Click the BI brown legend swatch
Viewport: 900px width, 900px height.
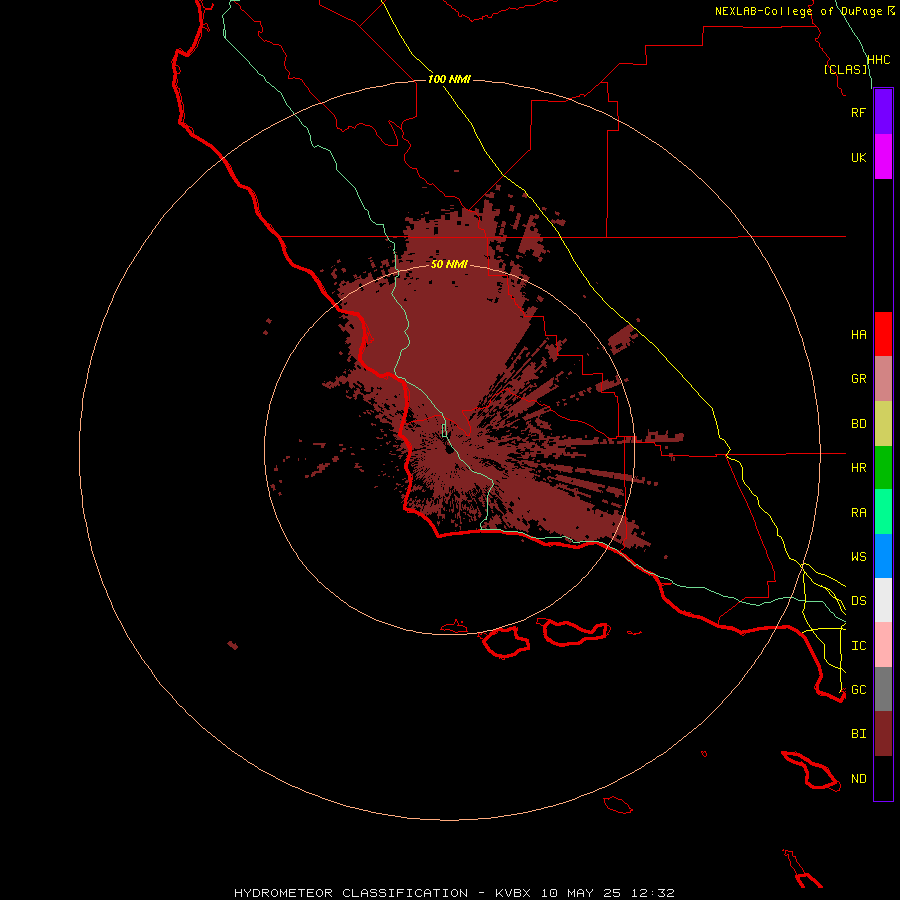click(x=883, y=734)
